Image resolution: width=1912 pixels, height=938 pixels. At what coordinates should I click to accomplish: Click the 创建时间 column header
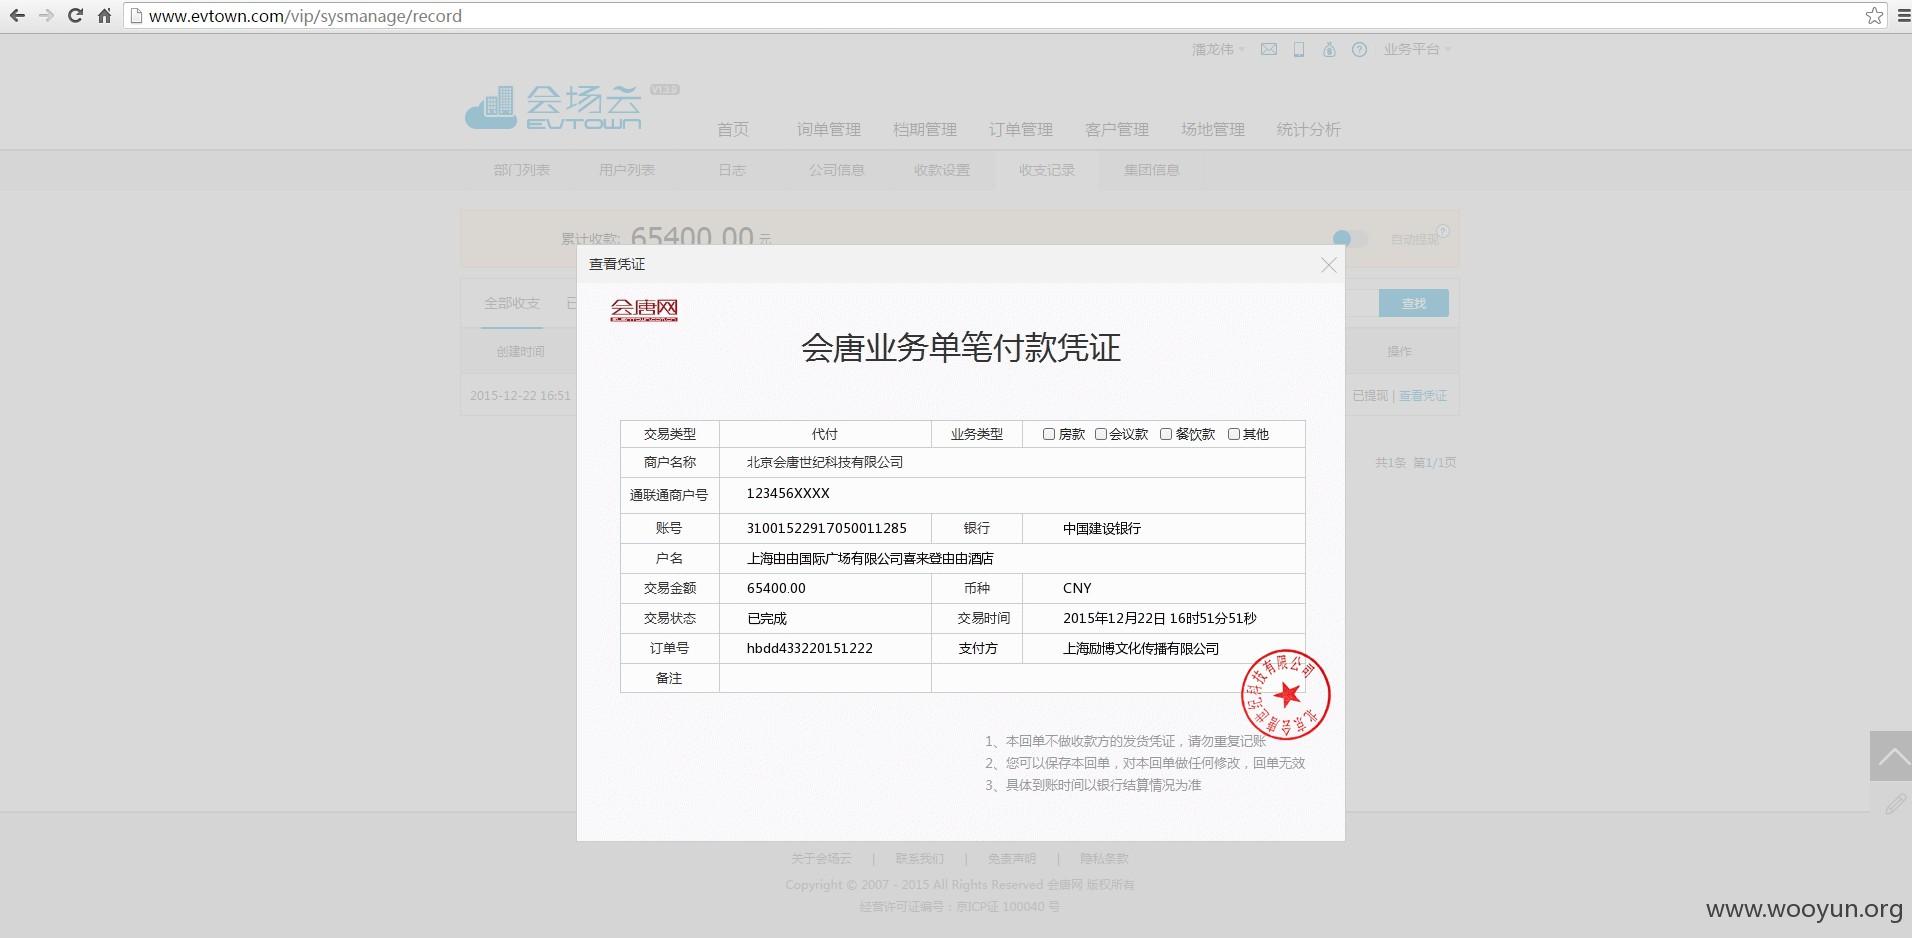(x=520, y=352)
